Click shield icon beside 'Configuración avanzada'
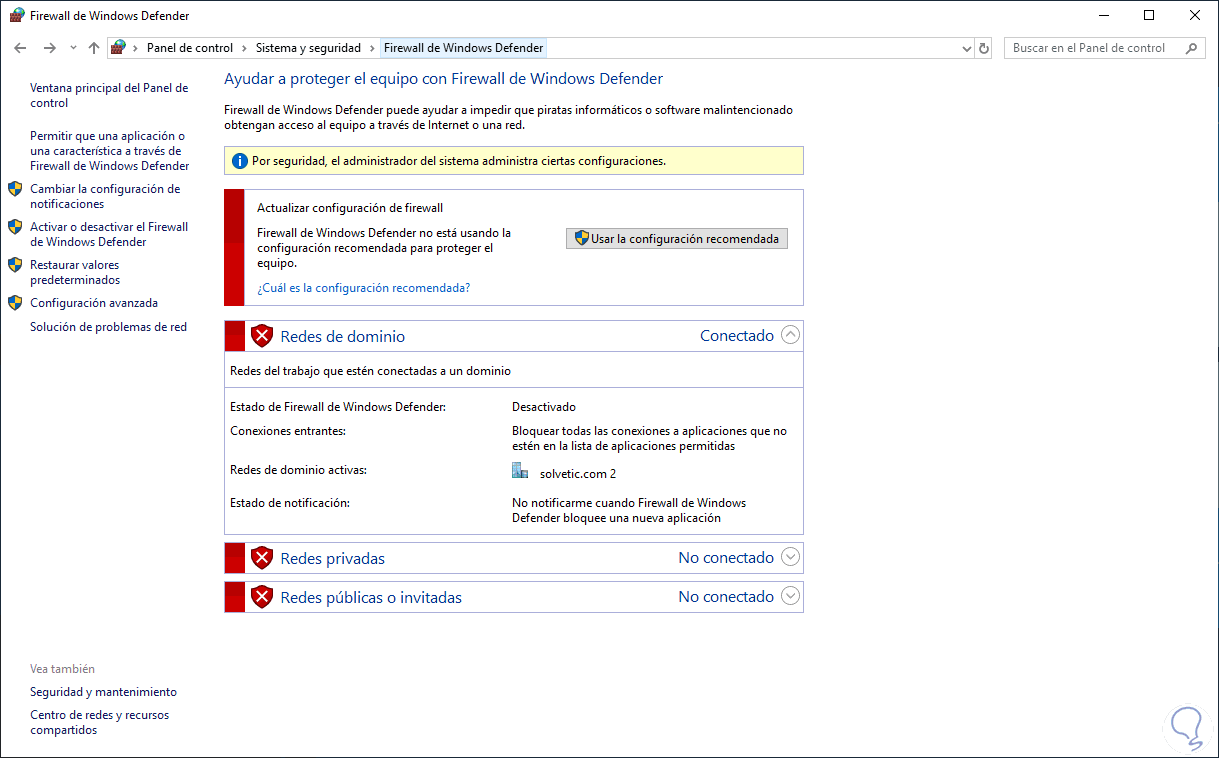The width and height of the screenshot is (1219, 758). click(15, 303)
